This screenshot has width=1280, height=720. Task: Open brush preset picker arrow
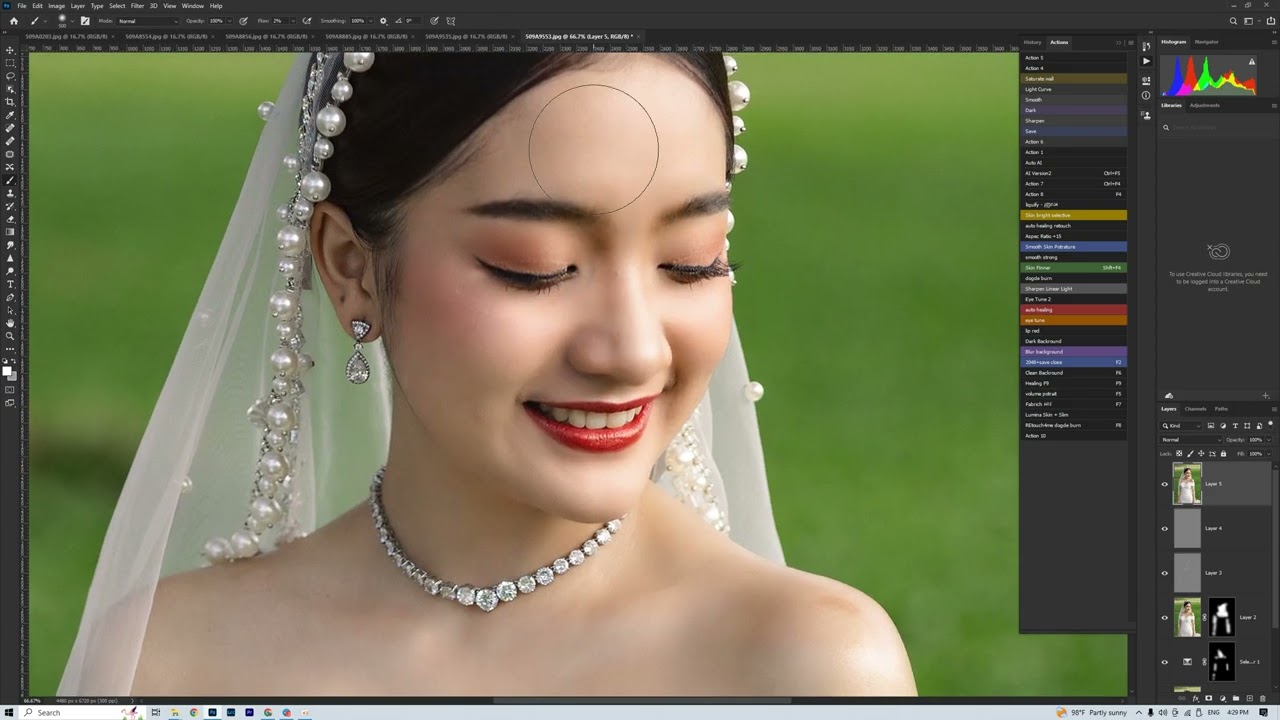73,20
